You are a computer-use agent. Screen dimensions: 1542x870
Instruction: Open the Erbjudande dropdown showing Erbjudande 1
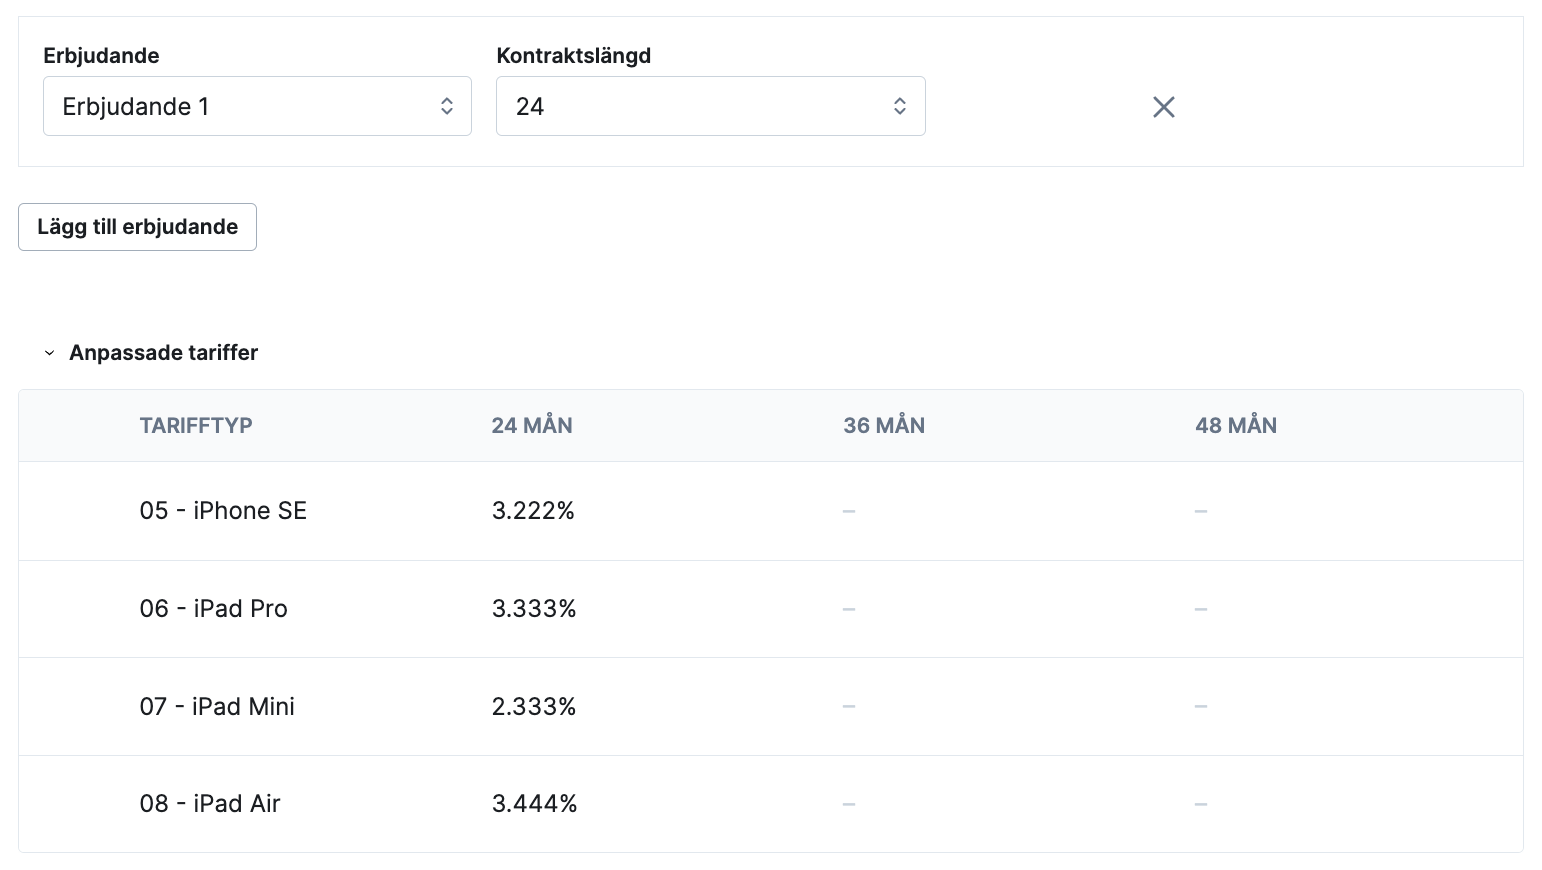coord(257,106)
